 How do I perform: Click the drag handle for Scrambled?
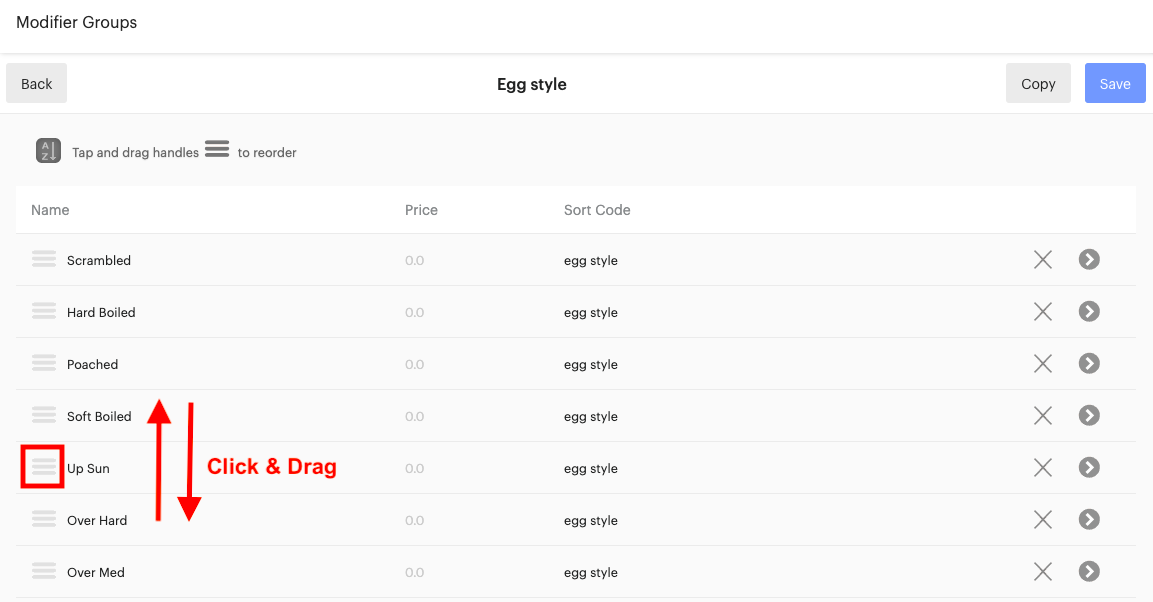point(44,259)
